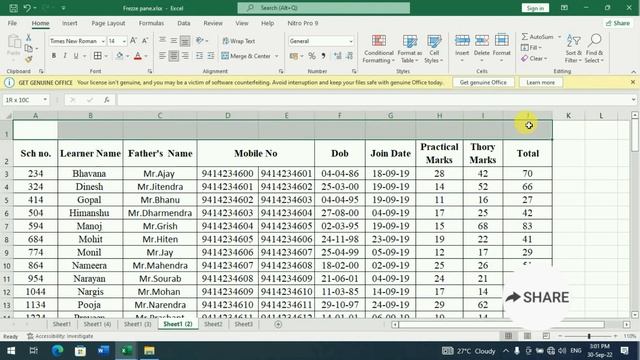Apply Percent Style
Viewport: 640px width, 360px height.
click(x=312, y=56)
